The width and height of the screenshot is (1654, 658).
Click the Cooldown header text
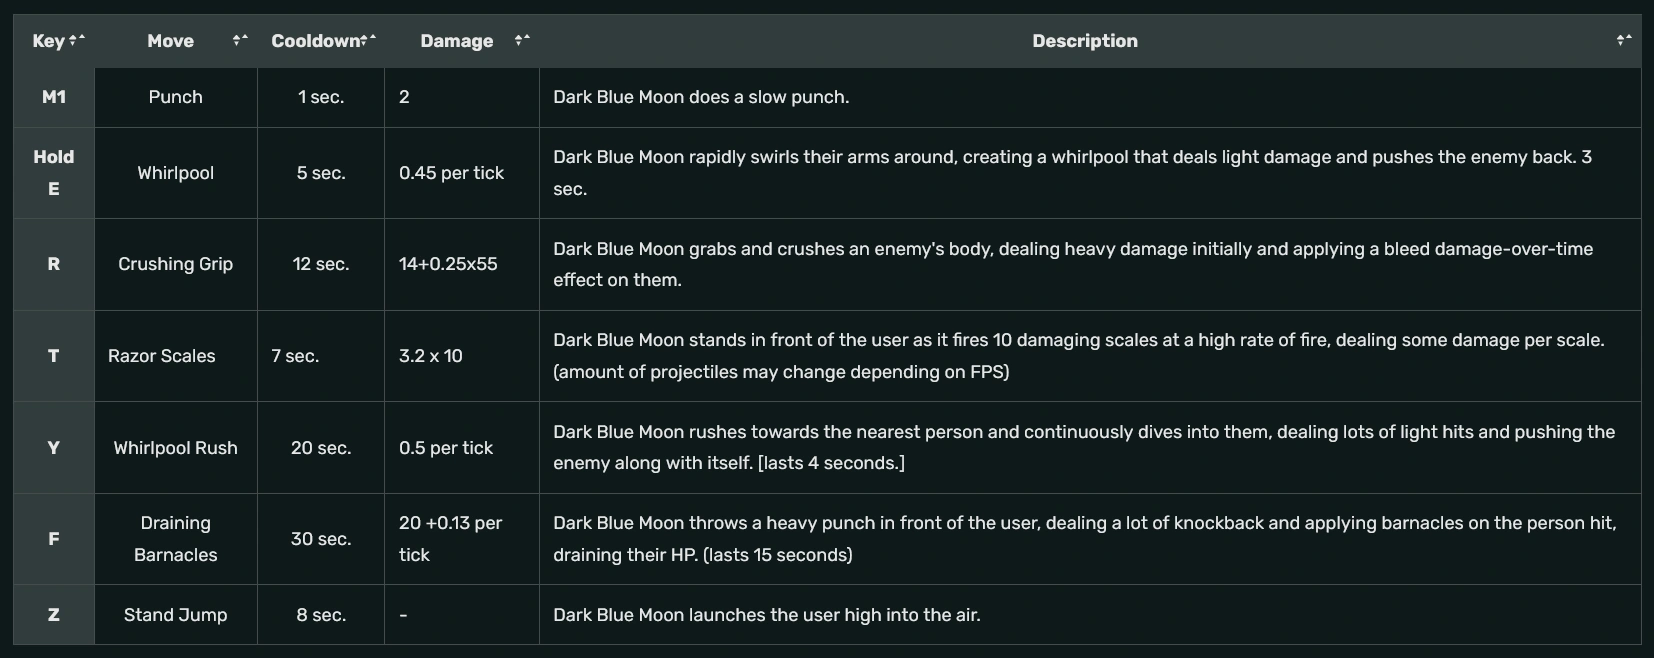pyautogui.click(x=315, y=41)
